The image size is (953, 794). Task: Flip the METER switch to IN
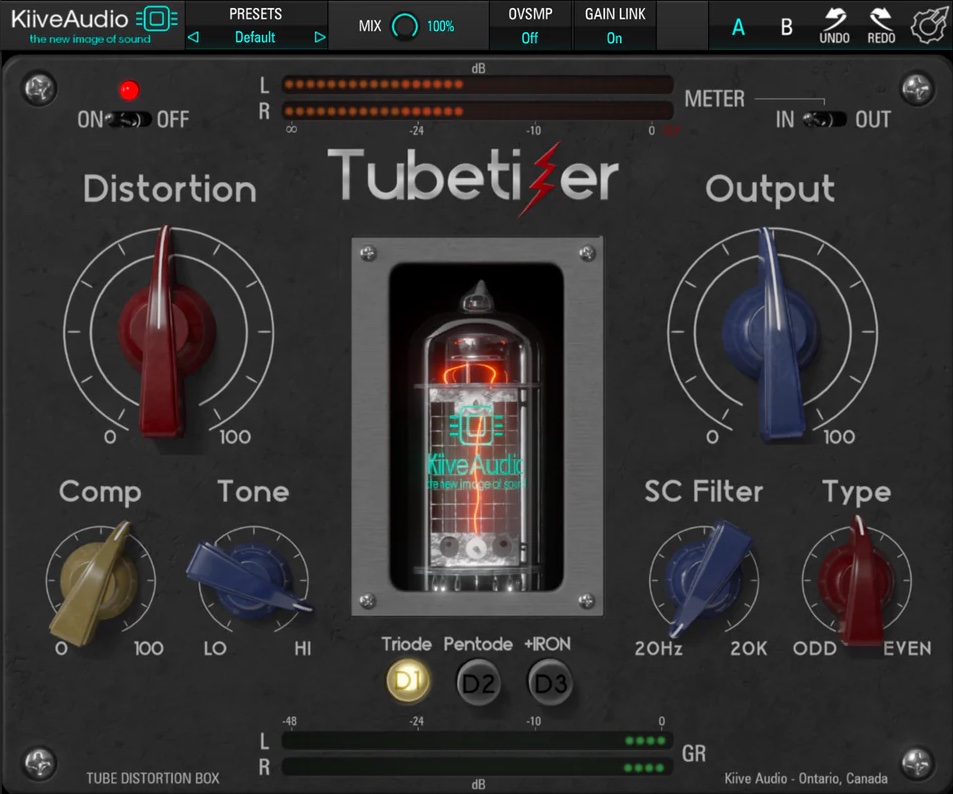[x=815, y=119]
